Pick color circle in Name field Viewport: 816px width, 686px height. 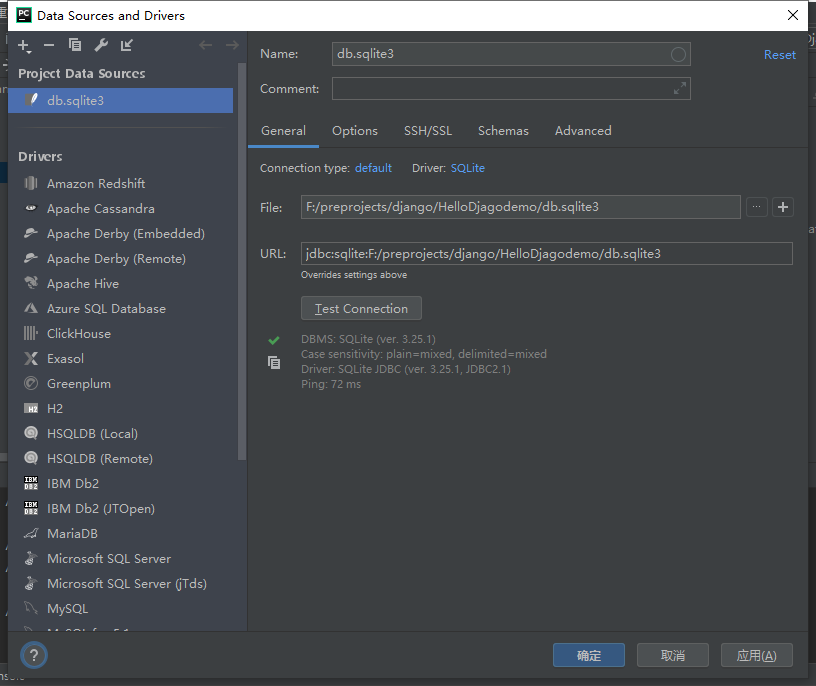(x=678, y=54)
